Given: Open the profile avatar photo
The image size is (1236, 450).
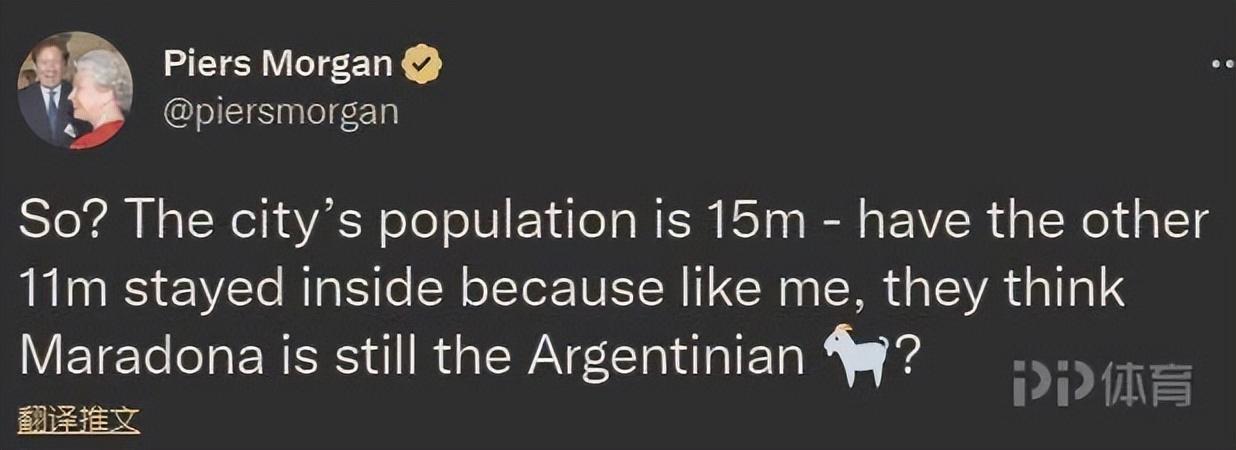Looking at the screenshot, I should pyautogui.click(x=76, y=91).
